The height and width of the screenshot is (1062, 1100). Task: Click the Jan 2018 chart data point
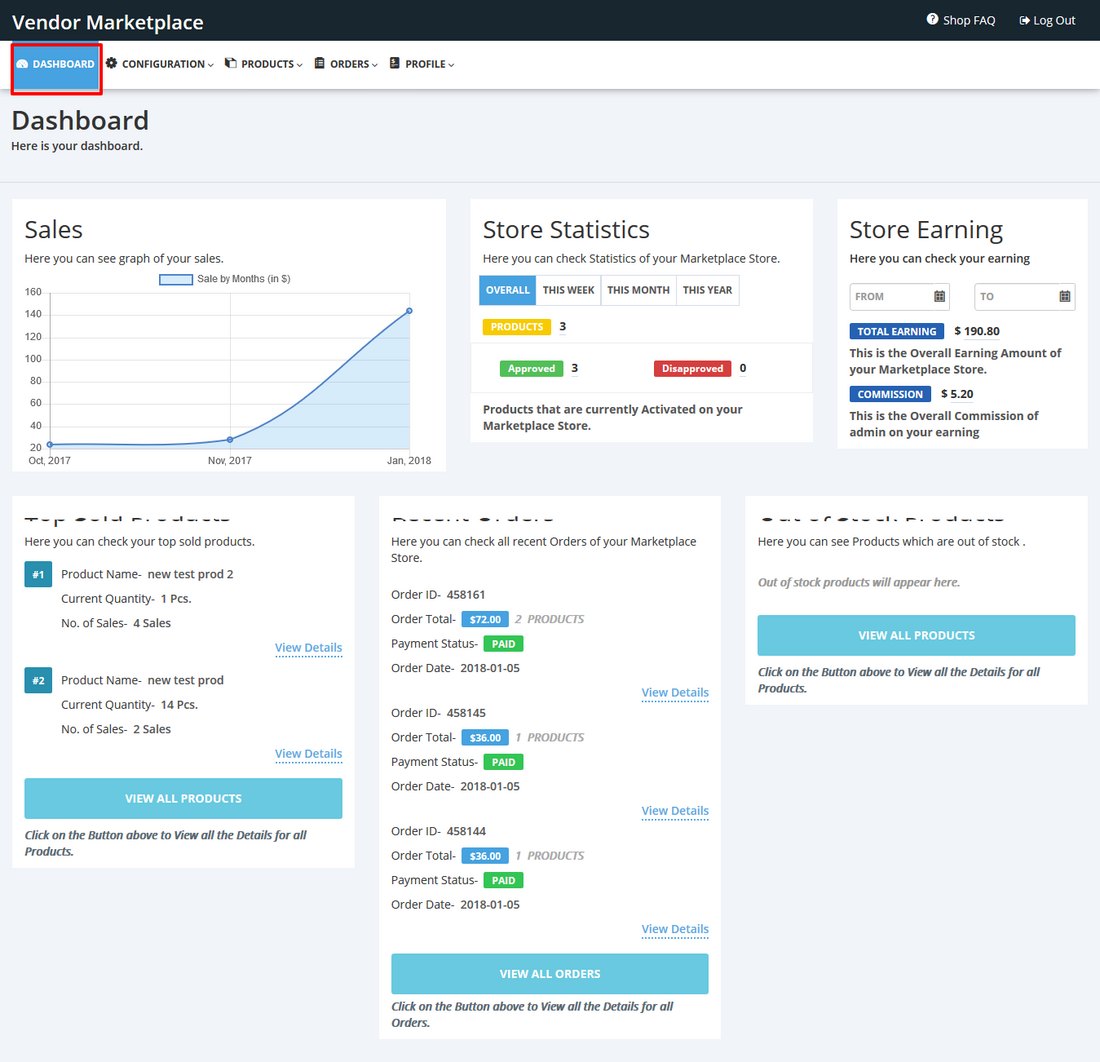point(409,311)
